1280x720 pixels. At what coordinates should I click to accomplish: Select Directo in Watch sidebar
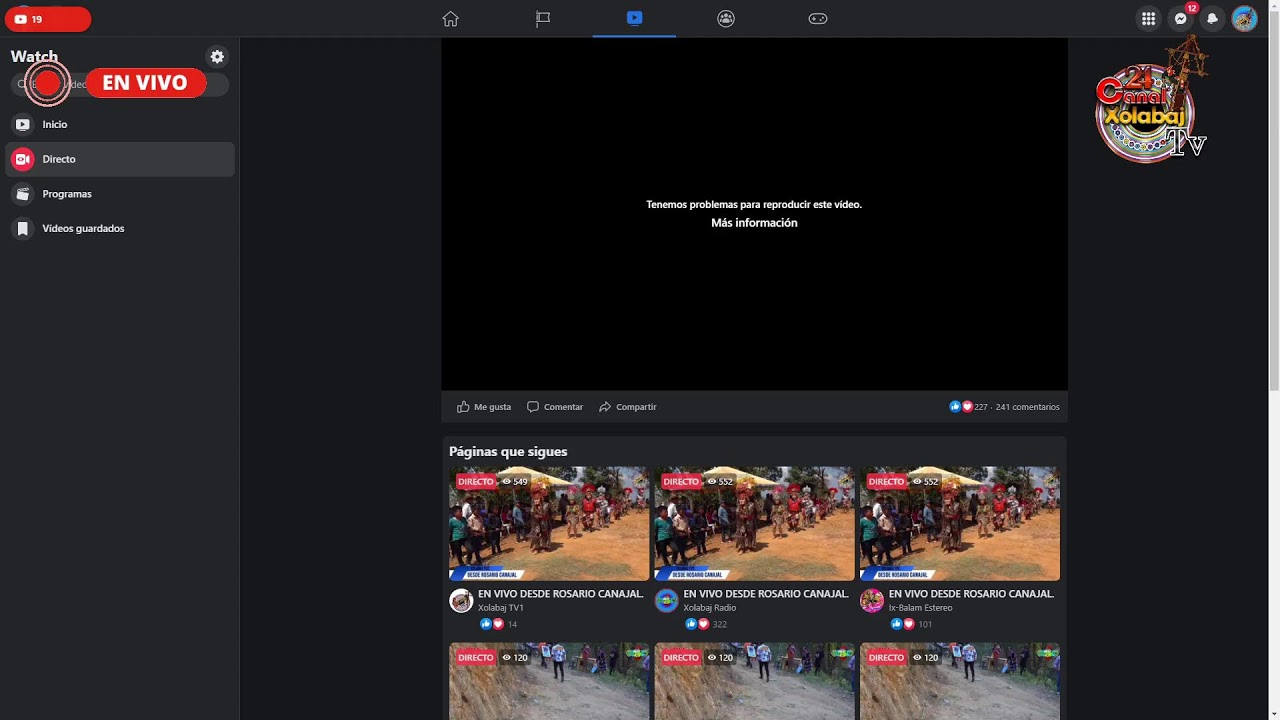click(119, 159)
